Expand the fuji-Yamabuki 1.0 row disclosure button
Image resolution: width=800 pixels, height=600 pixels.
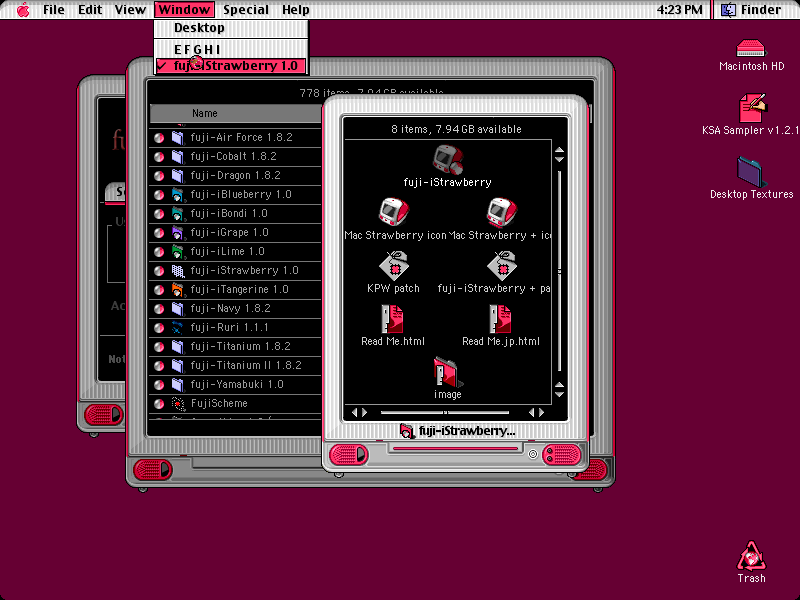coord(159,385)
